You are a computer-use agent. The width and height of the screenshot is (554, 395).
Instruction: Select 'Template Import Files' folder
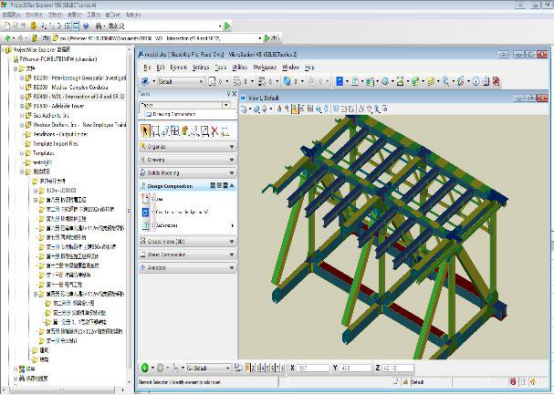55,143
